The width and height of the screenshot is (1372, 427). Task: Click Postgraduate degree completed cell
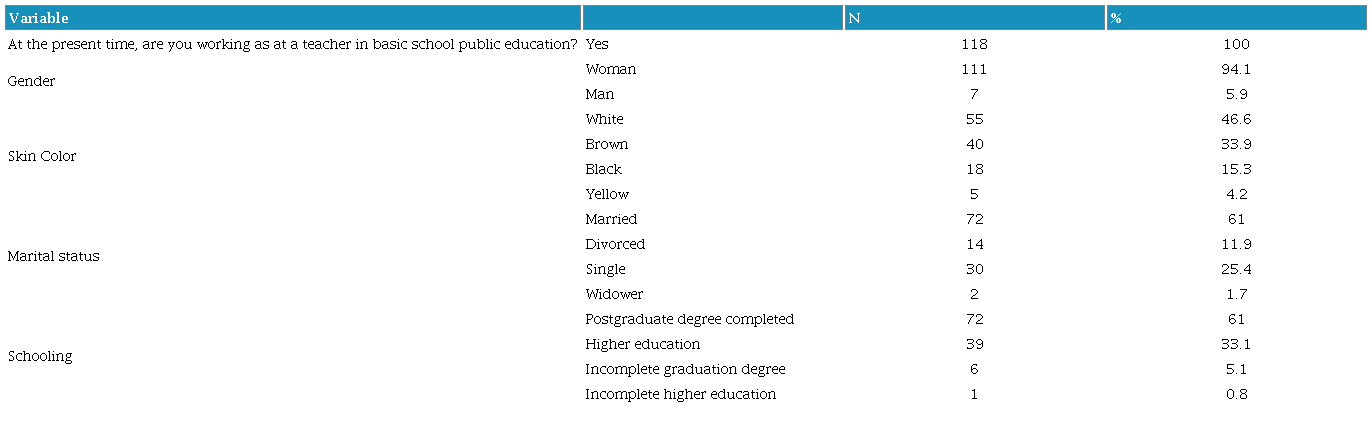(x=689, y=320)
